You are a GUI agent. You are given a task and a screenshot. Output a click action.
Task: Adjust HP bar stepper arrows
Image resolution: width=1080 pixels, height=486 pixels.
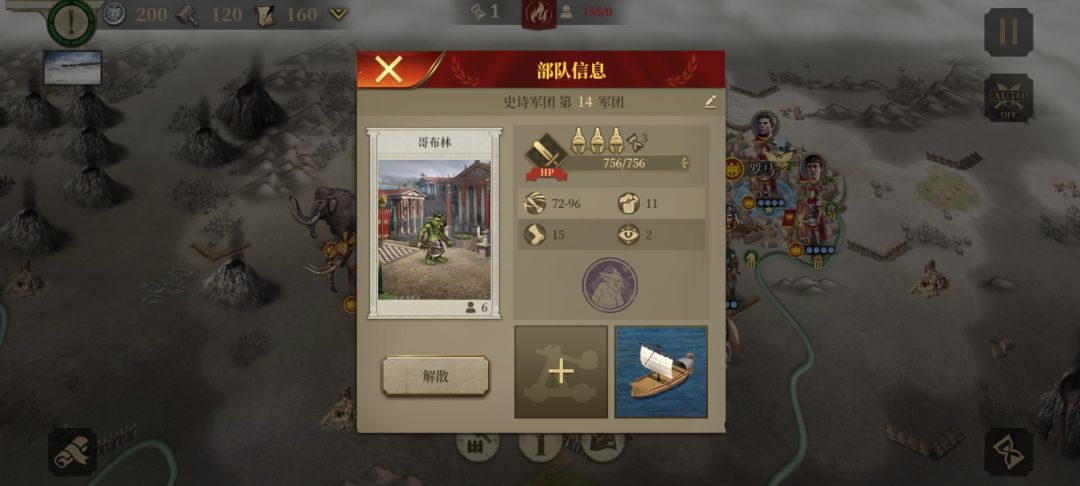point(684,163)
